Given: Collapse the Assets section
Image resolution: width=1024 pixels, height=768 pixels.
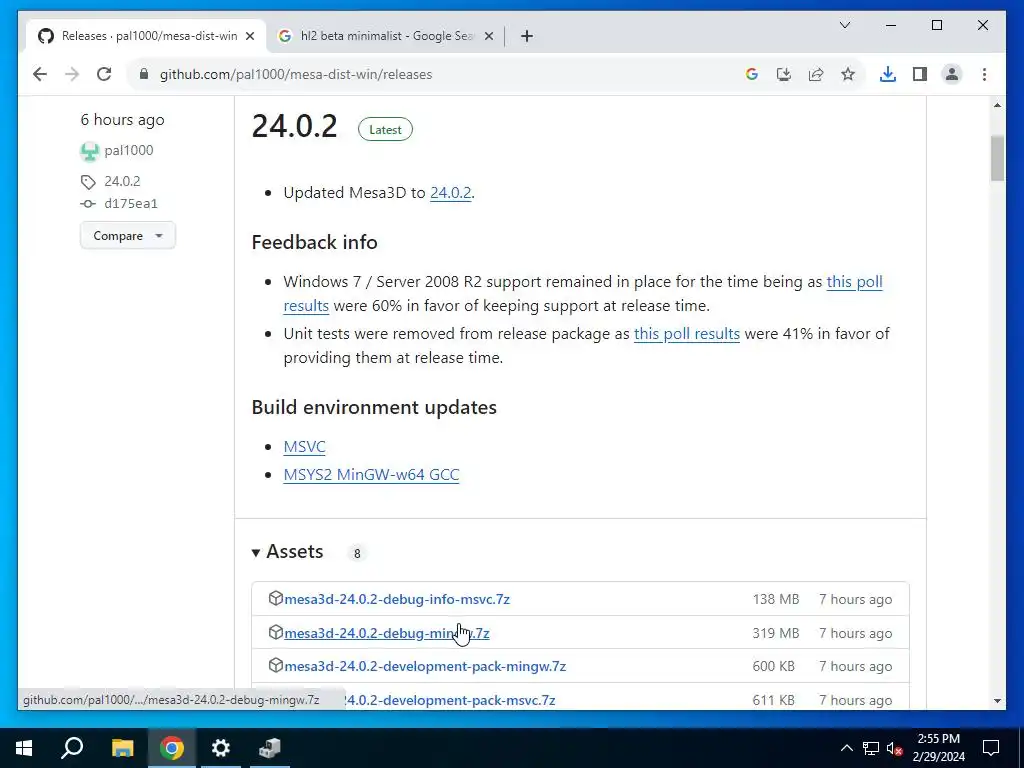Looking at the screenshot, I should [287, 552].
